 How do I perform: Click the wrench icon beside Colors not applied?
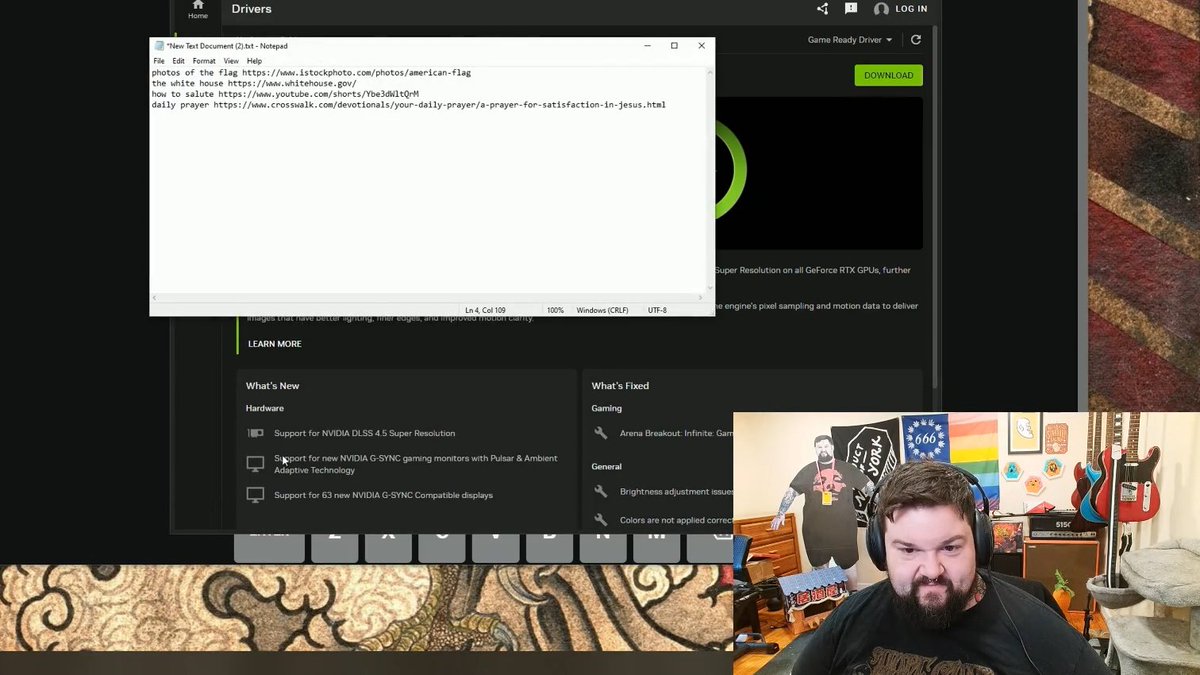click(x=600, y=520)
